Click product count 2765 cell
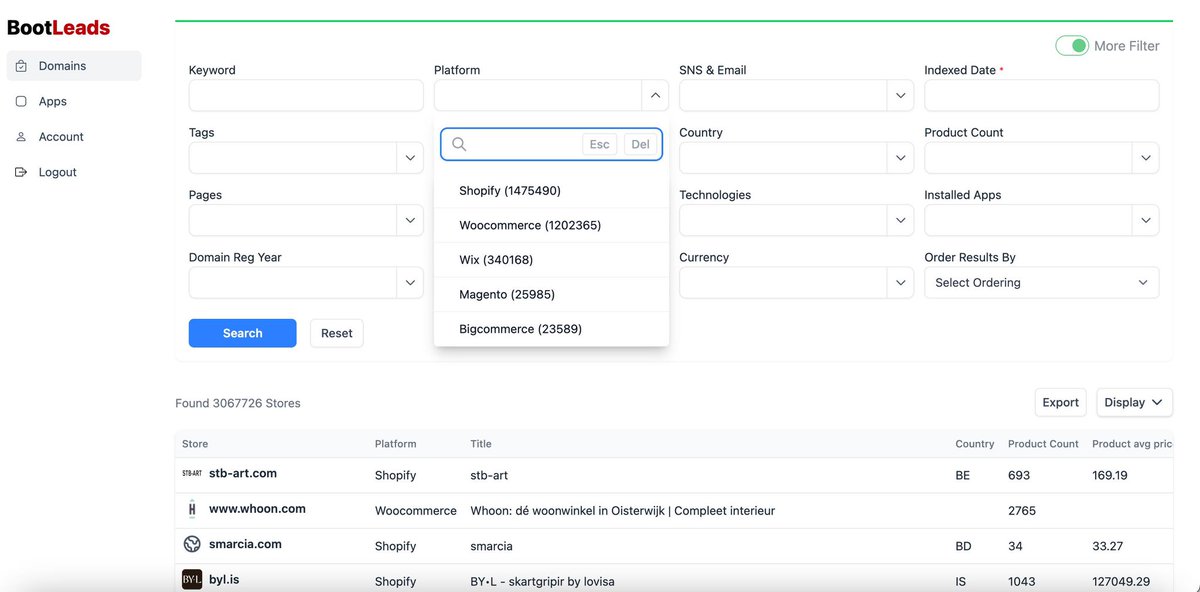This screenshot has width=1200, height=592. 1022,511
